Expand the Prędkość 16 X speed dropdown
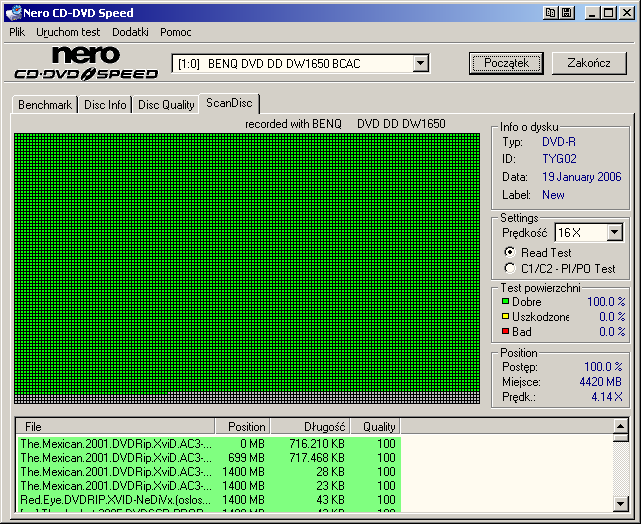The image size is (641, 524). pos(614,233)
